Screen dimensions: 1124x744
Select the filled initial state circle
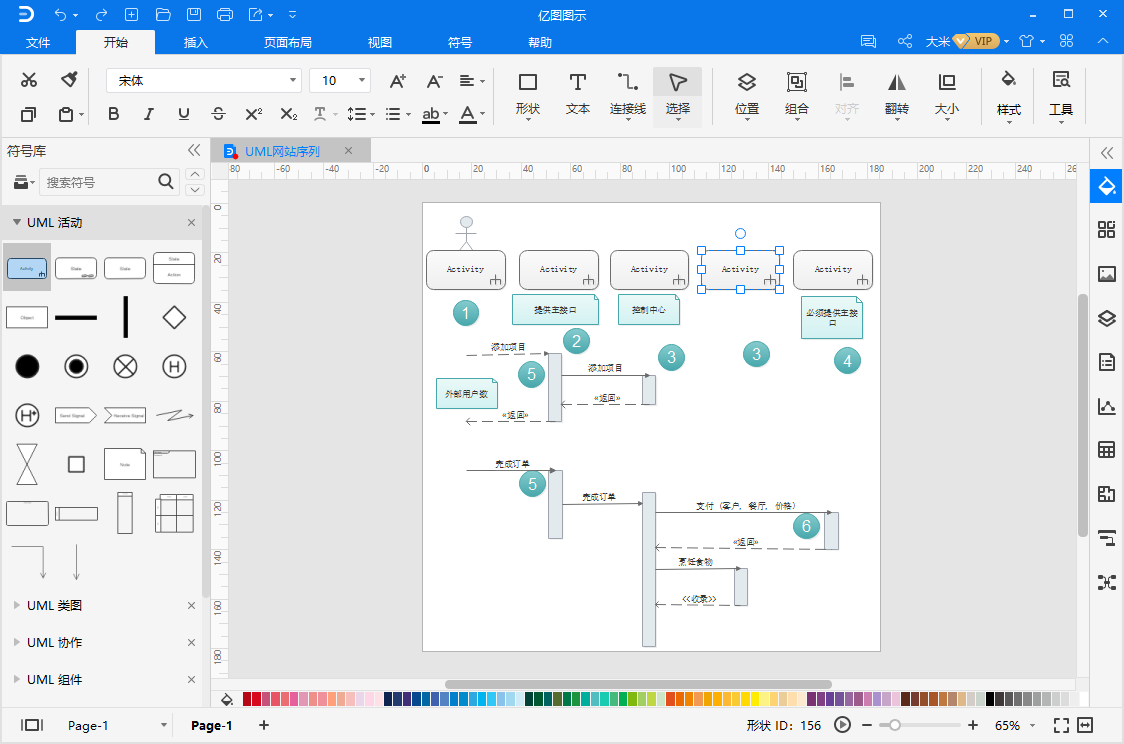(27, 366)
